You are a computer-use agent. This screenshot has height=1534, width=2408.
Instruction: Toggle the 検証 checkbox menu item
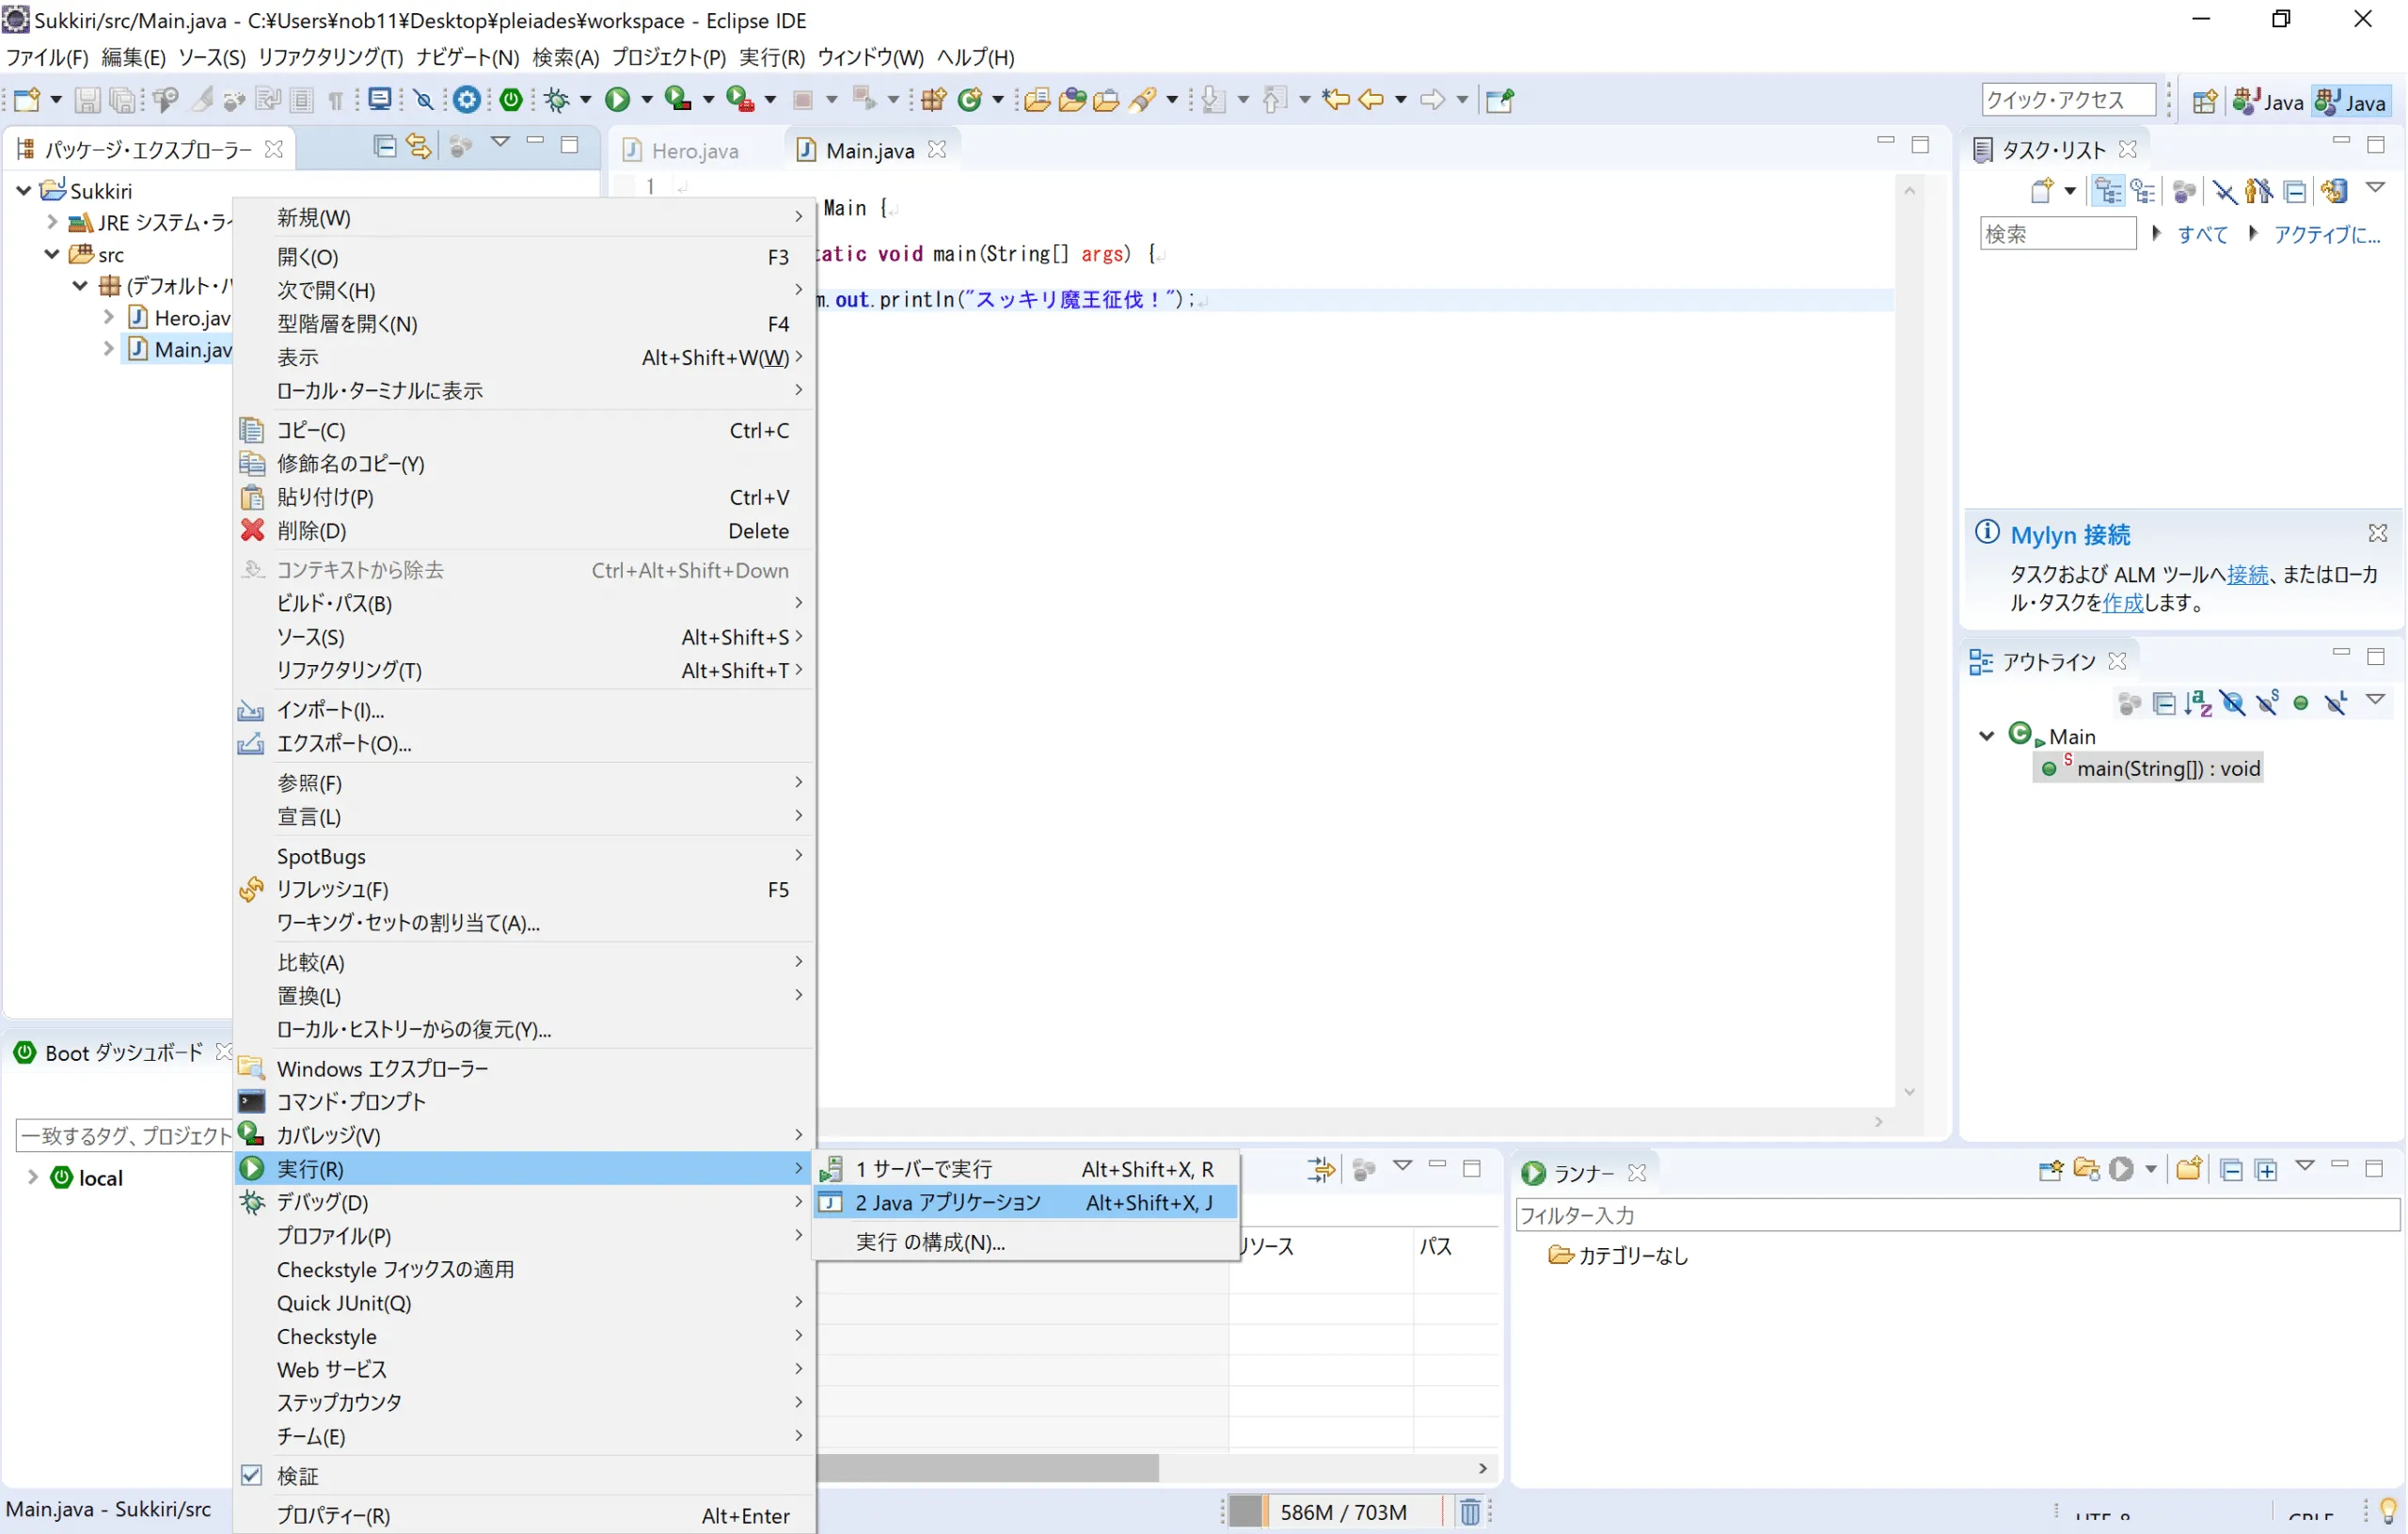252,1475
